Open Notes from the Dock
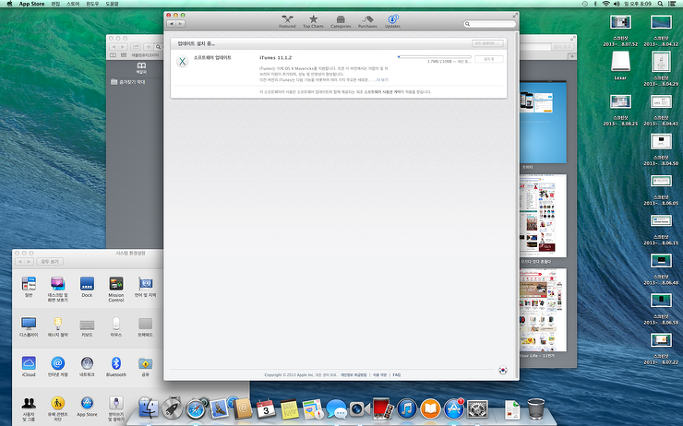Screen dimensions: 683x426 point(289,409)
